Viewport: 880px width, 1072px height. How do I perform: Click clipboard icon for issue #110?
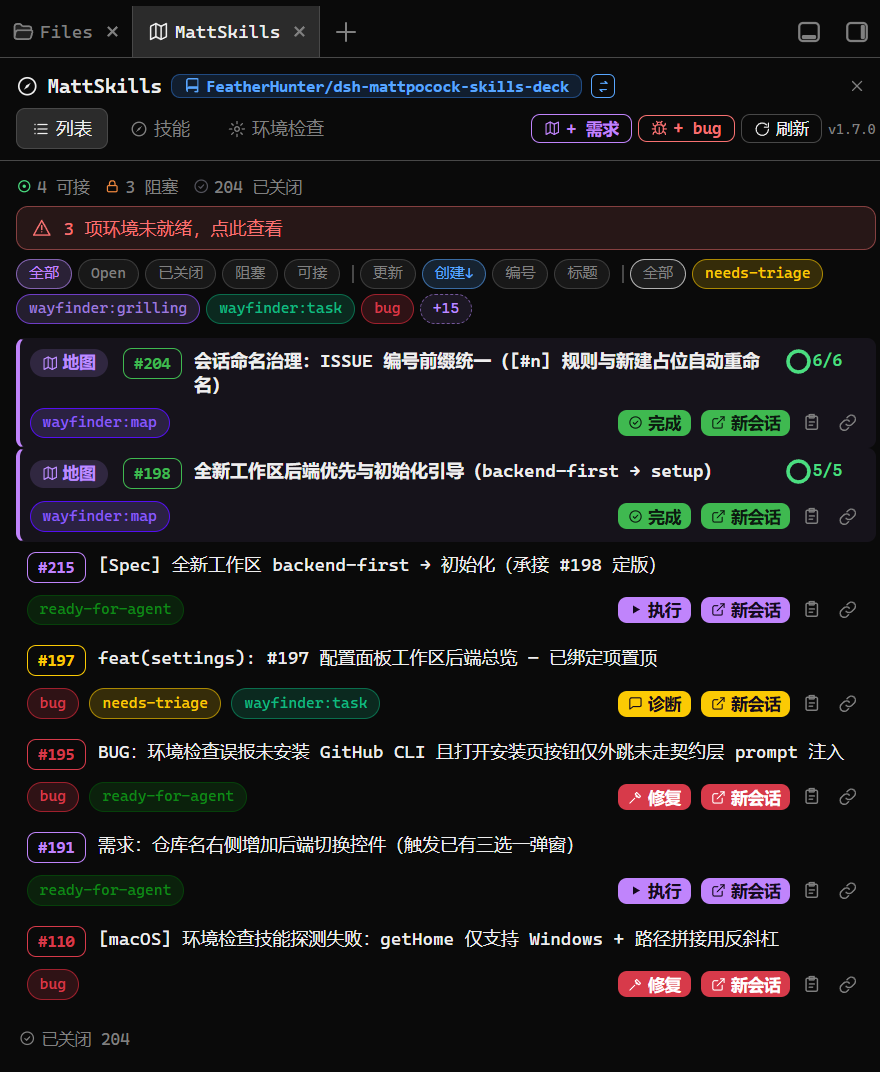click(812, 984)
